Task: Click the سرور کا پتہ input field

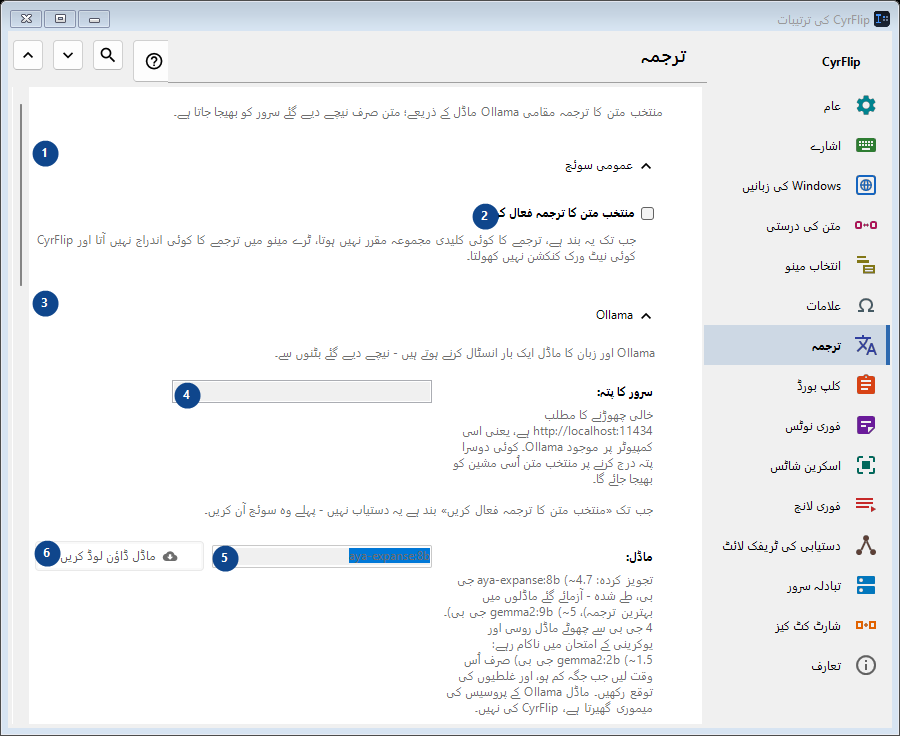Action: [x=302, y=392]
